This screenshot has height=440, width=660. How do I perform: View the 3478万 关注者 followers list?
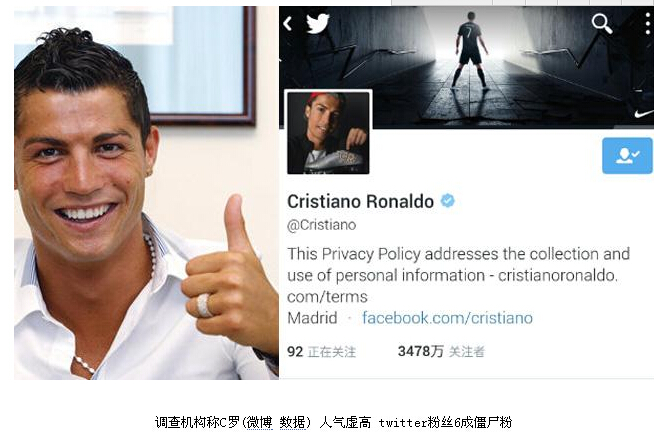pos(441,351)
